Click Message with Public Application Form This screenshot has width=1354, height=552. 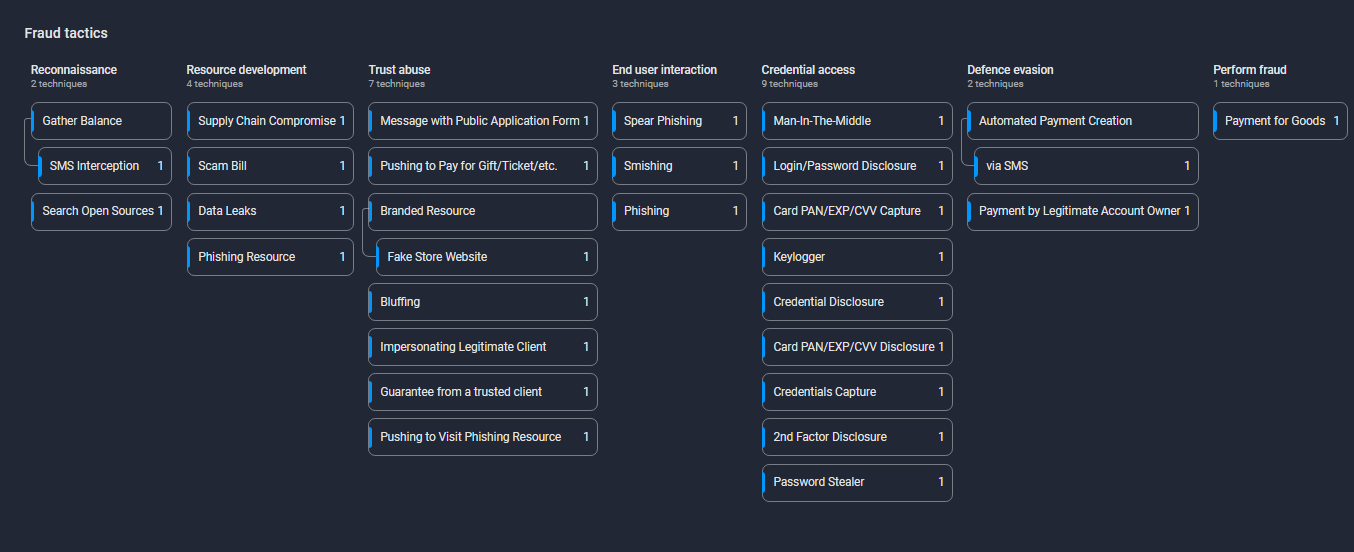coord(482,121)
